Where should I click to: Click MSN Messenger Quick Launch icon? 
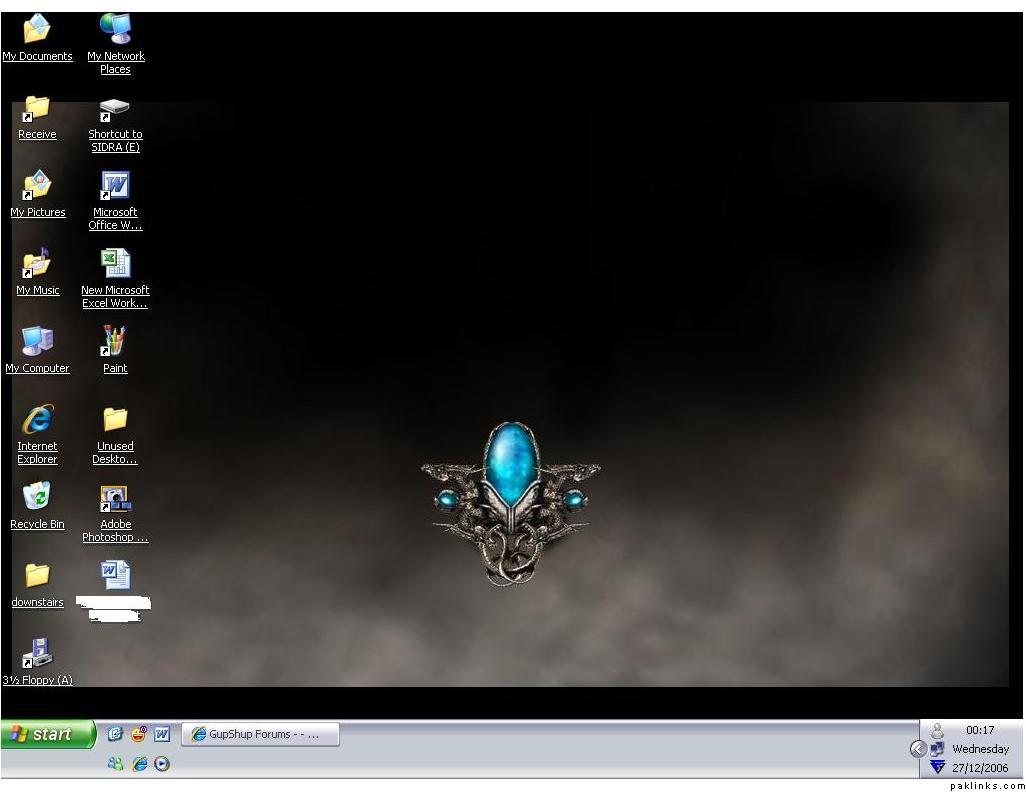pyautogui.click(x=116, y=764)
